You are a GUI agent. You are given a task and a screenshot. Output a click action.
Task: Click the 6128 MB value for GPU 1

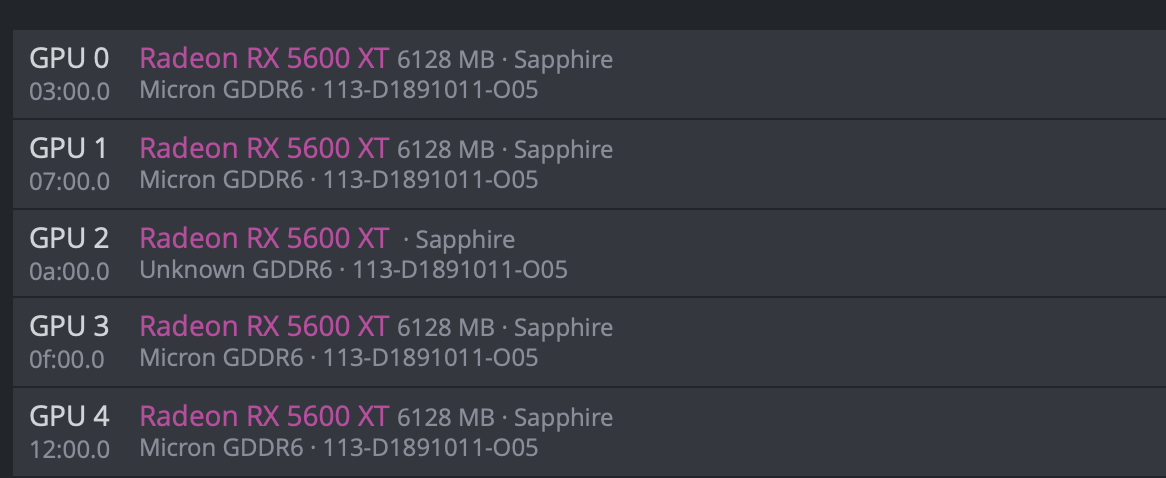click(x=446, y=150)
